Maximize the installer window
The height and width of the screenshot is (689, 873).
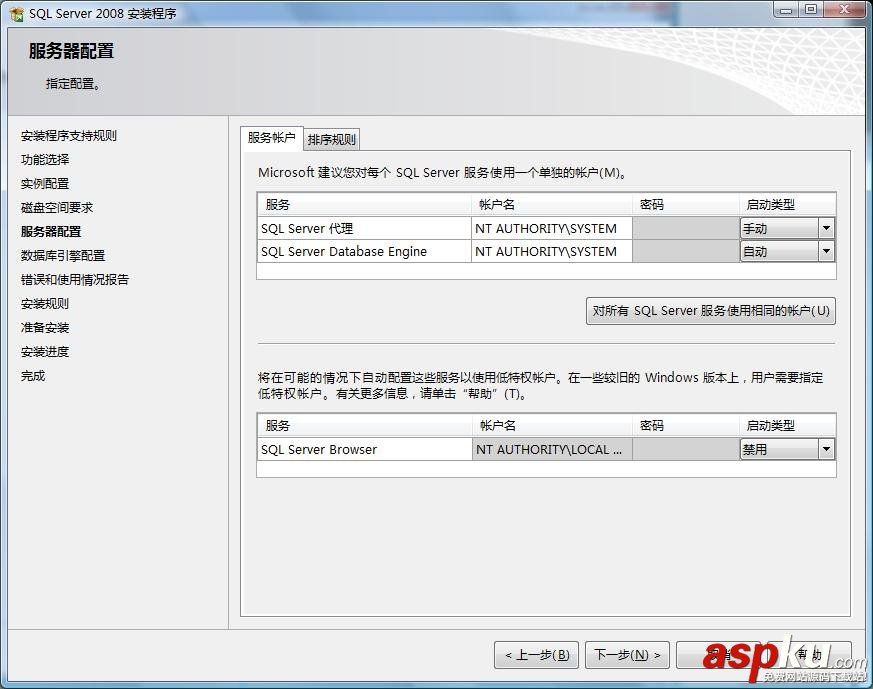pyautogui.click(x=811, y=10)
